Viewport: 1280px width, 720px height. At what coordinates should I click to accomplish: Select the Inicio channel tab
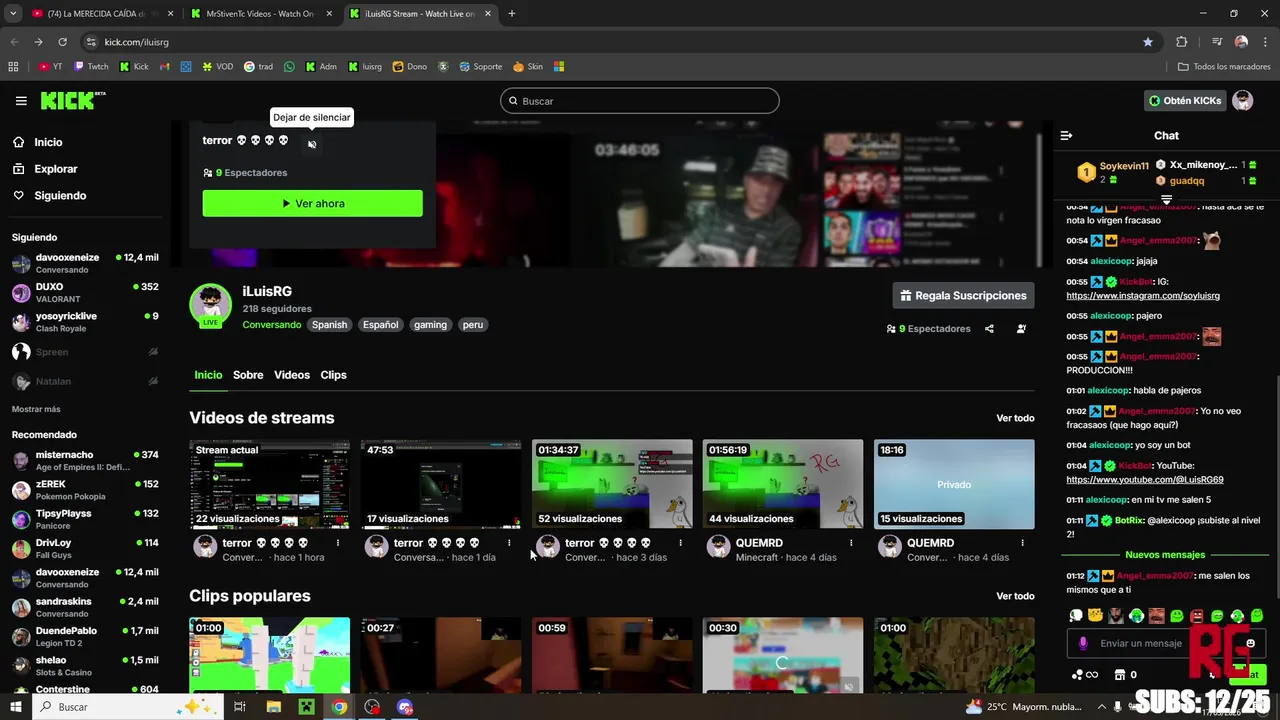pos(208,375)
